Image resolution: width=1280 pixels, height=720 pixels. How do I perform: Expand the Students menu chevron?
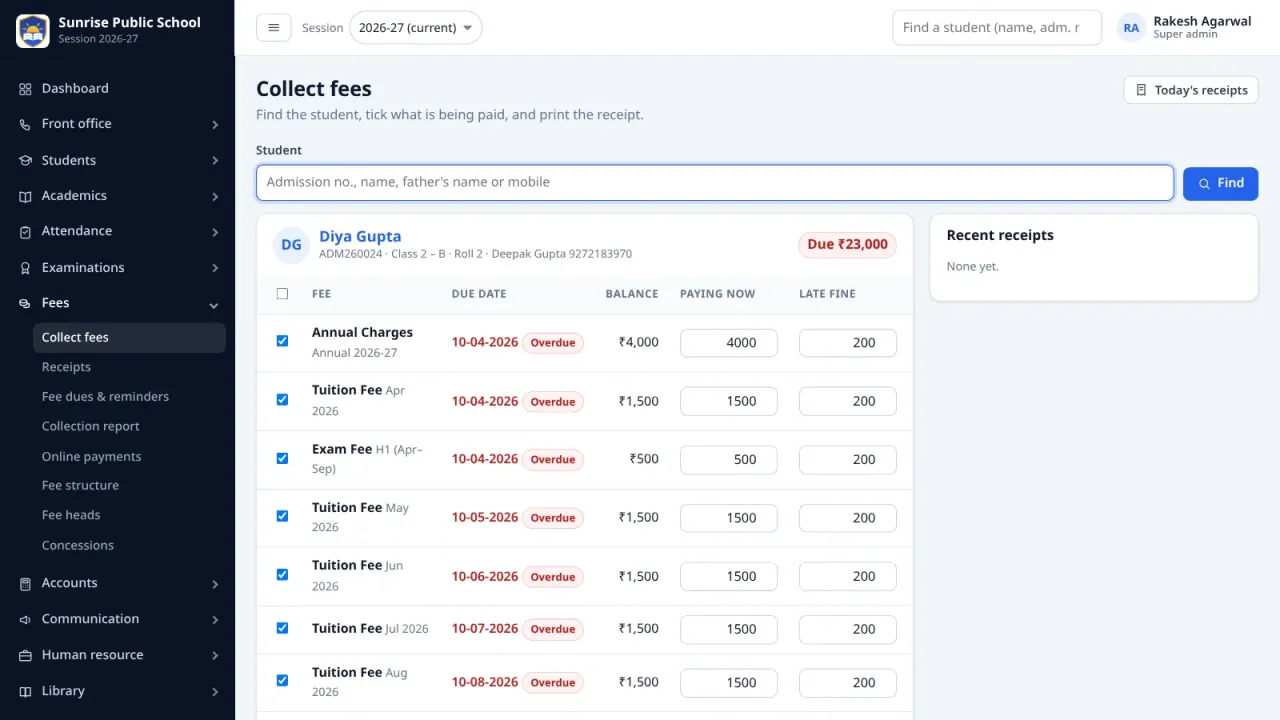215,161
